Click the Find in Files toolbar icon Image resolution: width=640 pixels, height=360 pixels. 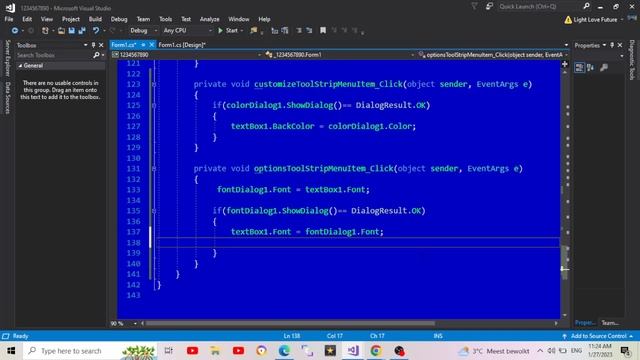[254, 31]
